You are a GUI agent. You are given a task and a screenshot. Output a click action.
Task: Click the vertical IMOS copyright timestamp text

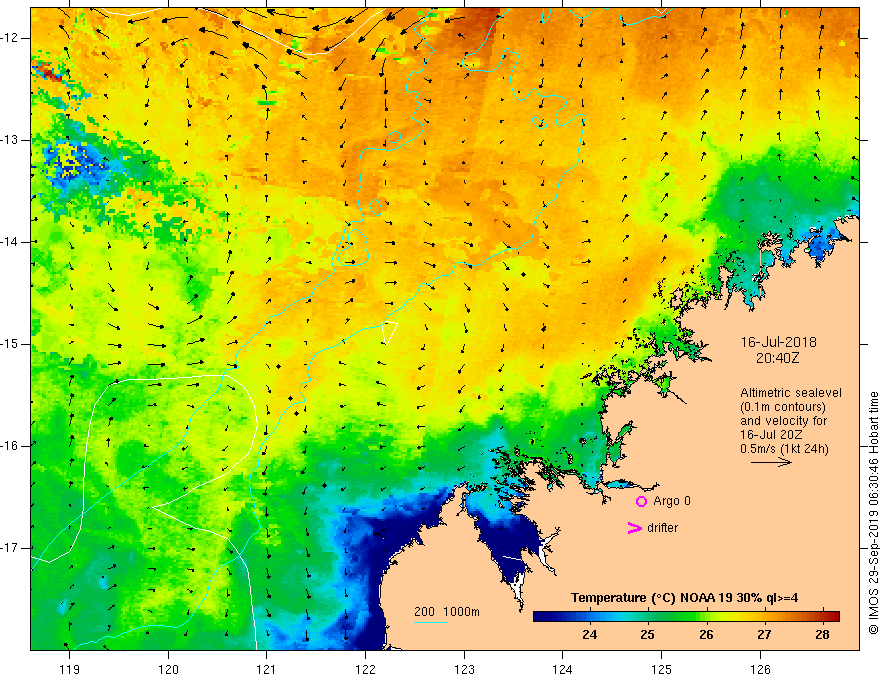[873, 513]
